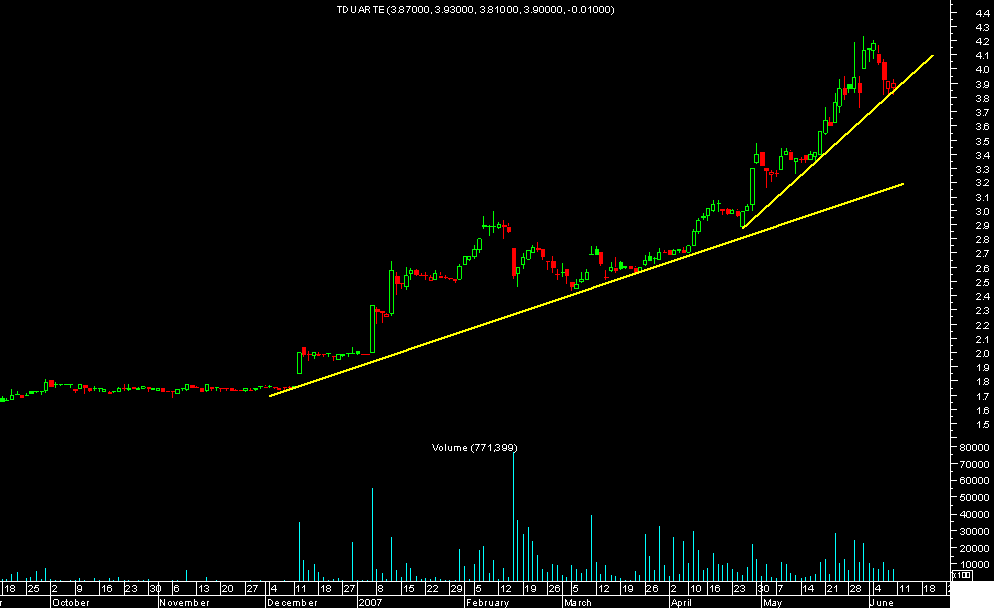Click the April month label
The image size is (994, 608).
[x=681, y=602]
